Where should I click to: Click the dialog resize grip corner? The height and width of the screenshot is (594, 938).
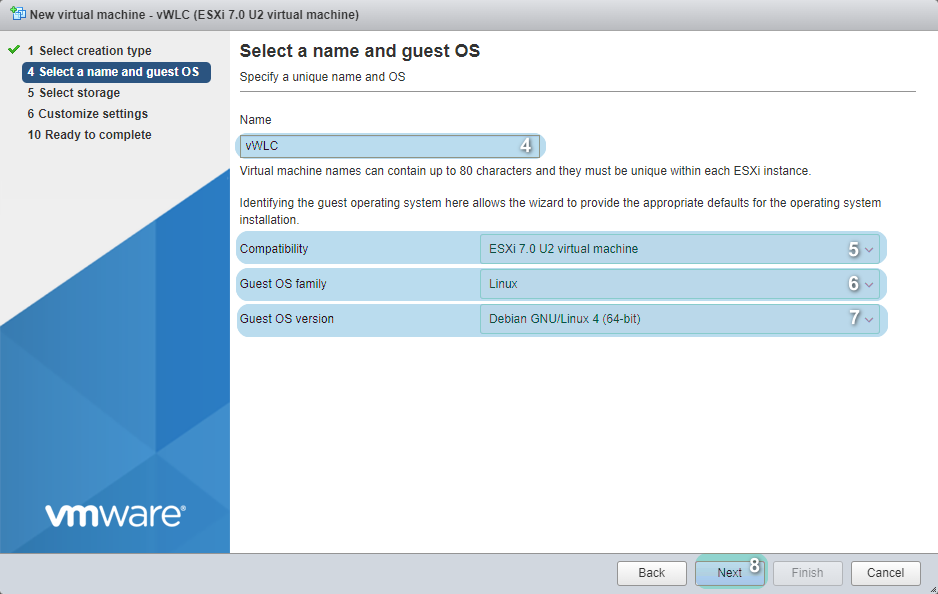pyautogui.click(x=933, y=589)
